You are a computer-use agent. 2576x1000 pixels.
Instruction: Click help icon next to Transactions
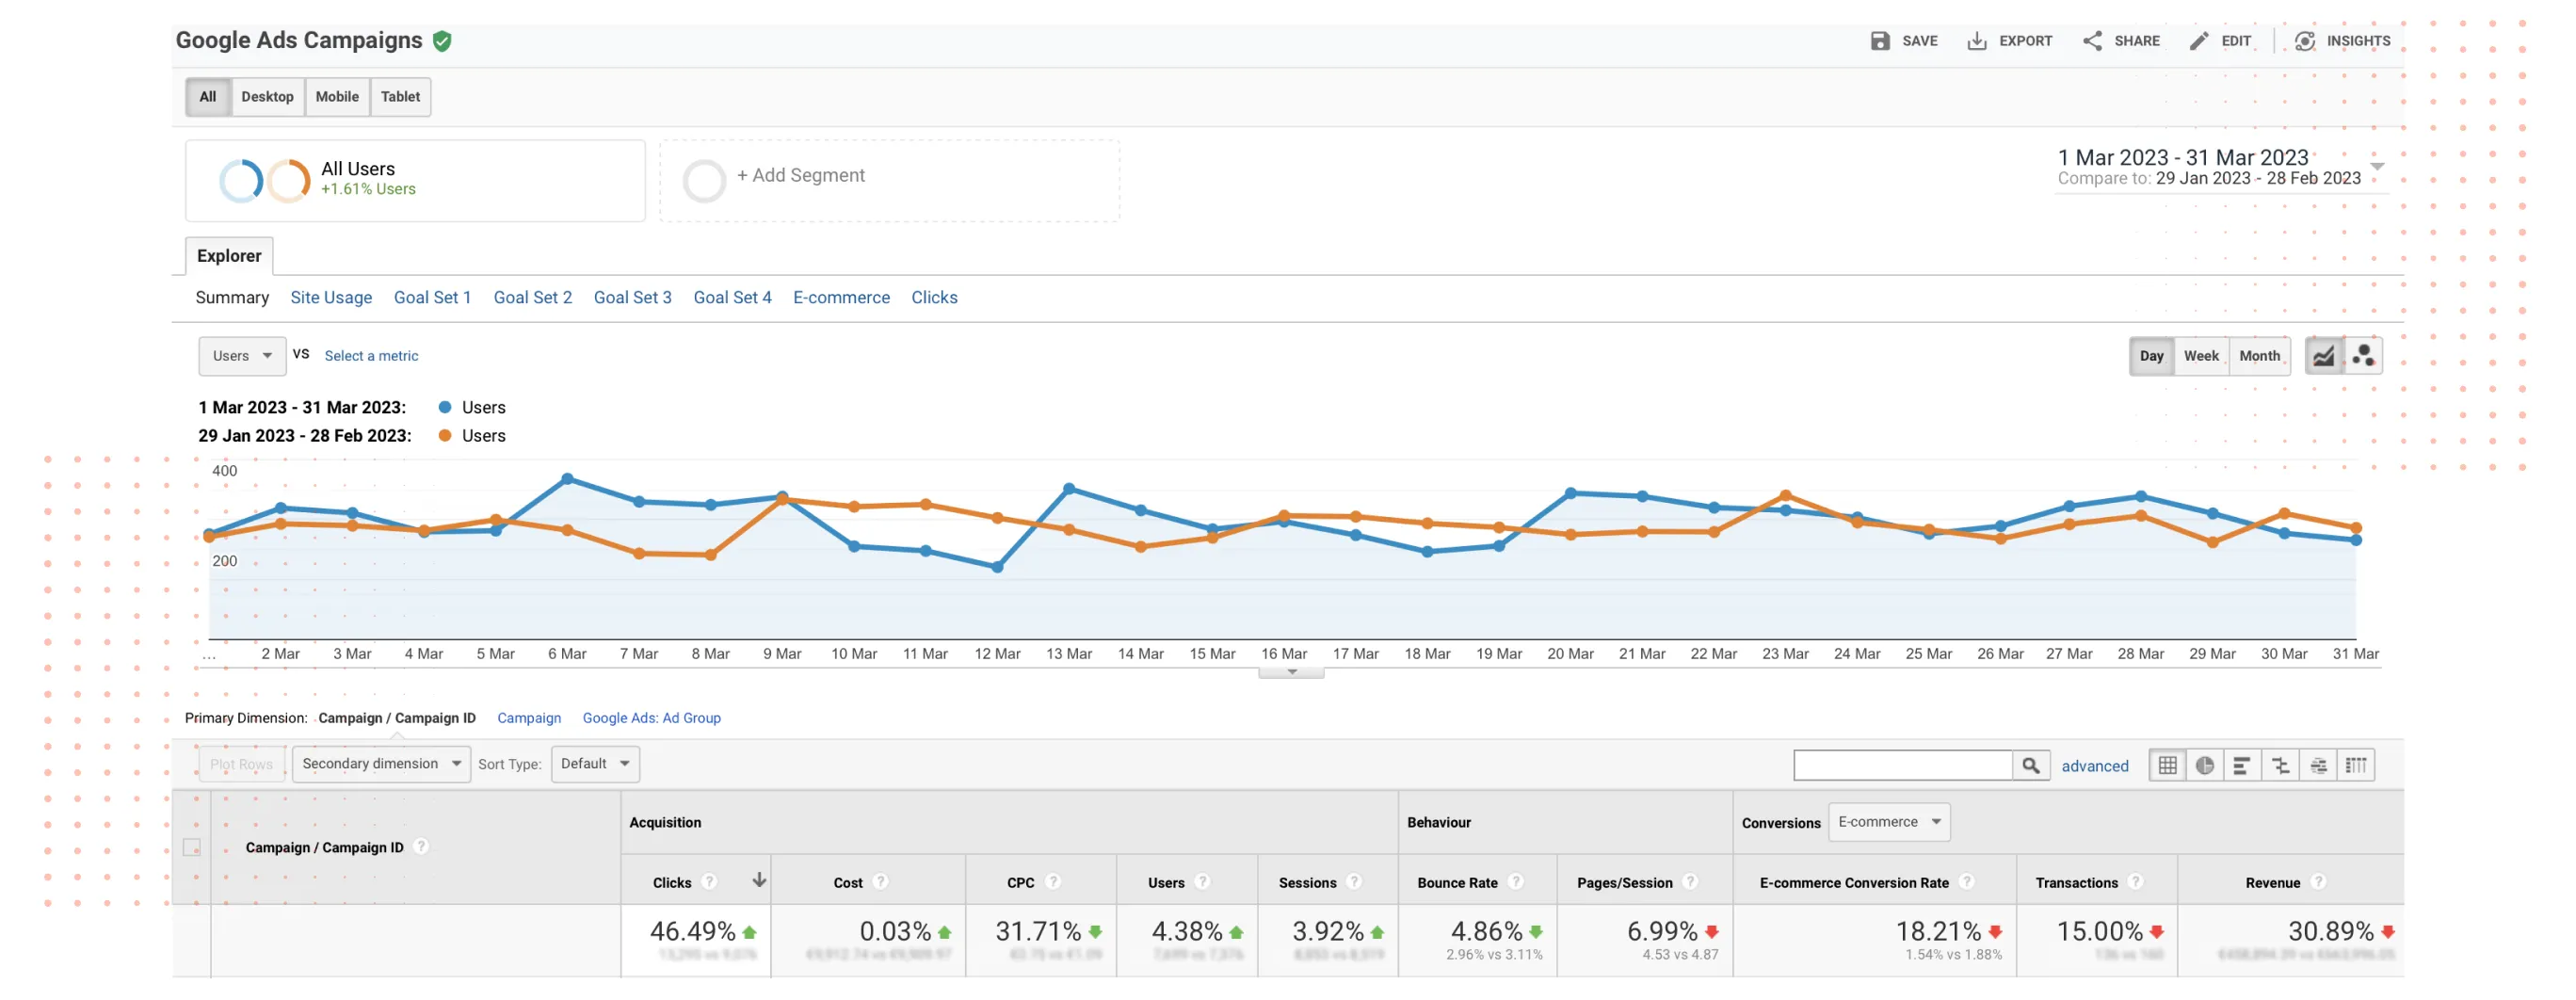tap(2136, 882)
